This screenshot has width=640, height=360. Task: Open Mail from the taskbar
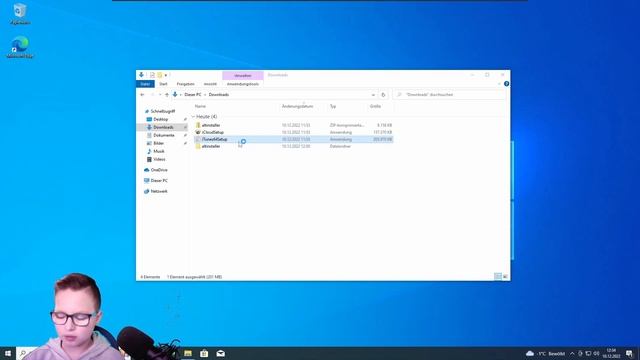(220, 353)
